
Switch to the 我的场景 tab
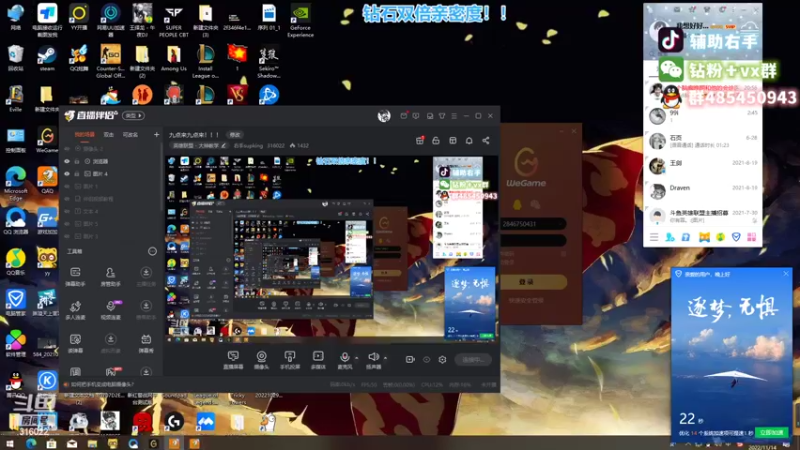84,135
